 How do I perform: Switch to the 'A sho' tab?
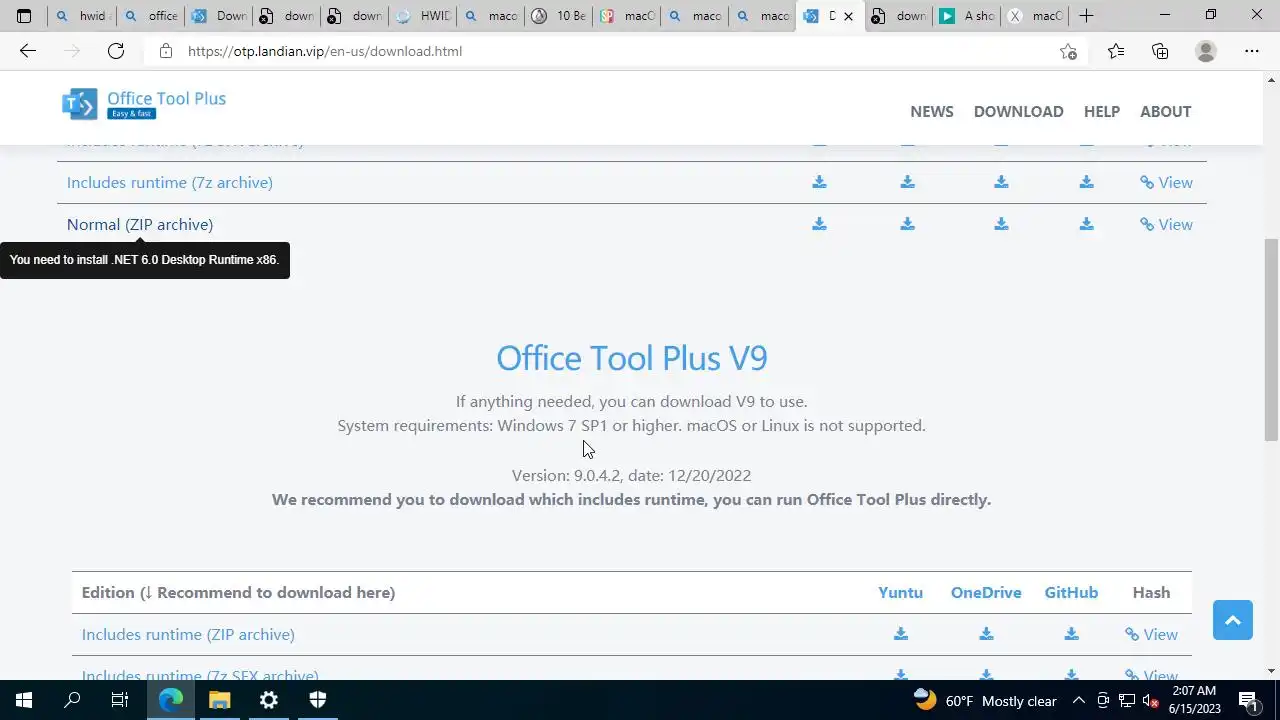967,16
